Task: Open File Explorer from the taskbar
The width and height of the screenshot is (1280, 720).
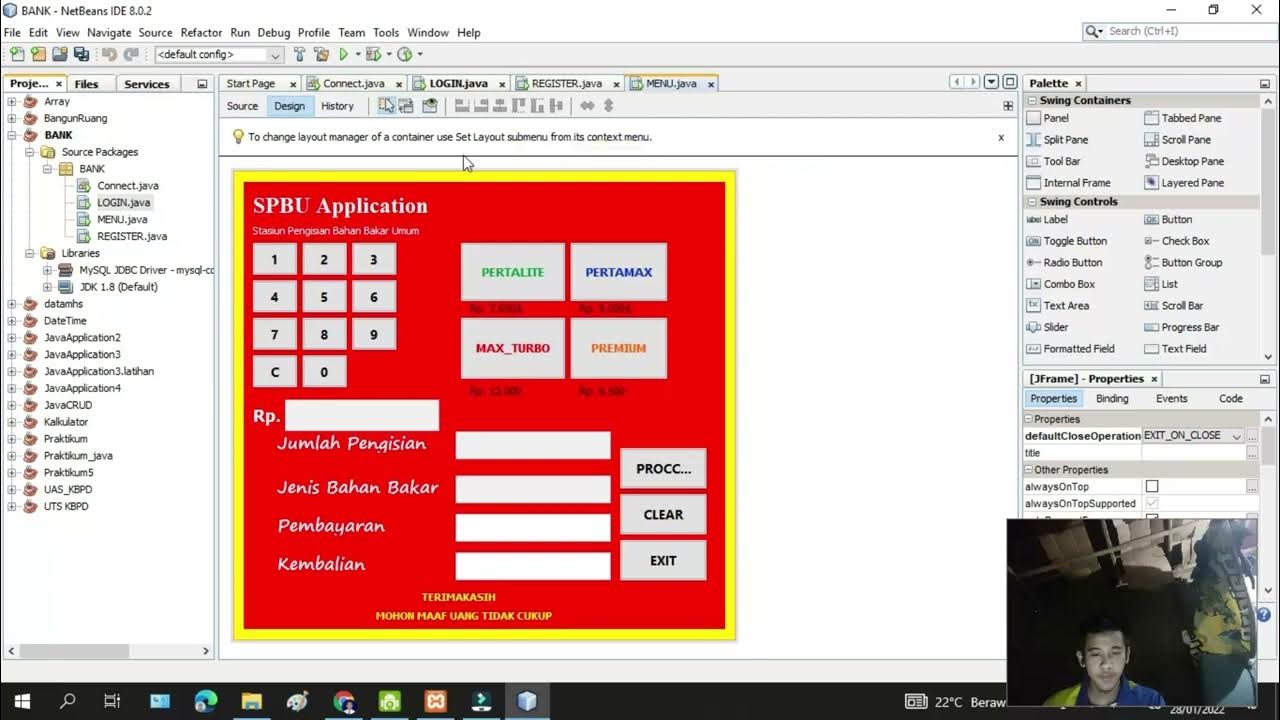Action: 251,701
